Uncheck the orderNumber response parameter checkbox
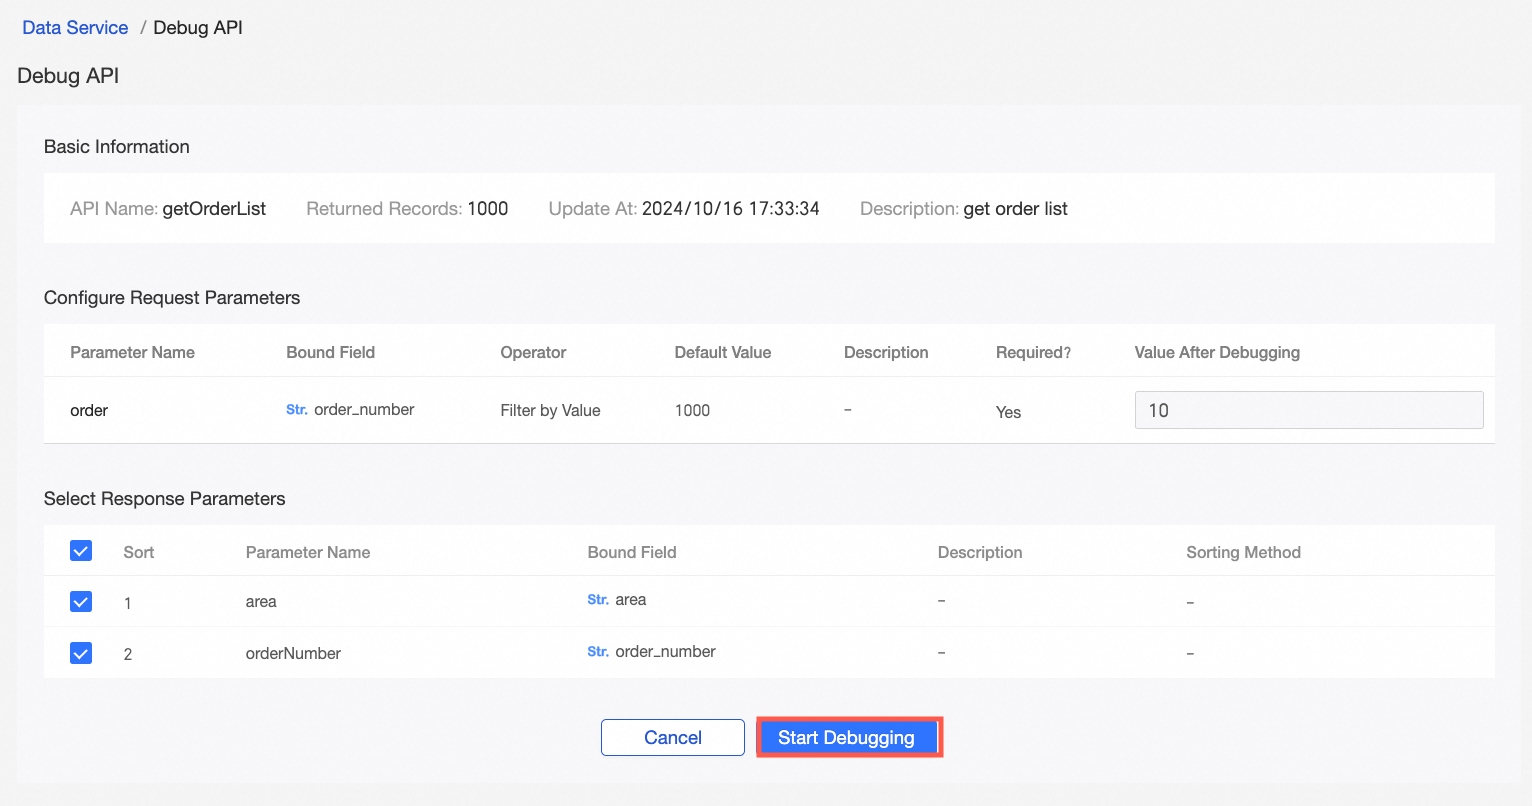Viewport: 1532px width, 806px height. (x=81, y=653)
